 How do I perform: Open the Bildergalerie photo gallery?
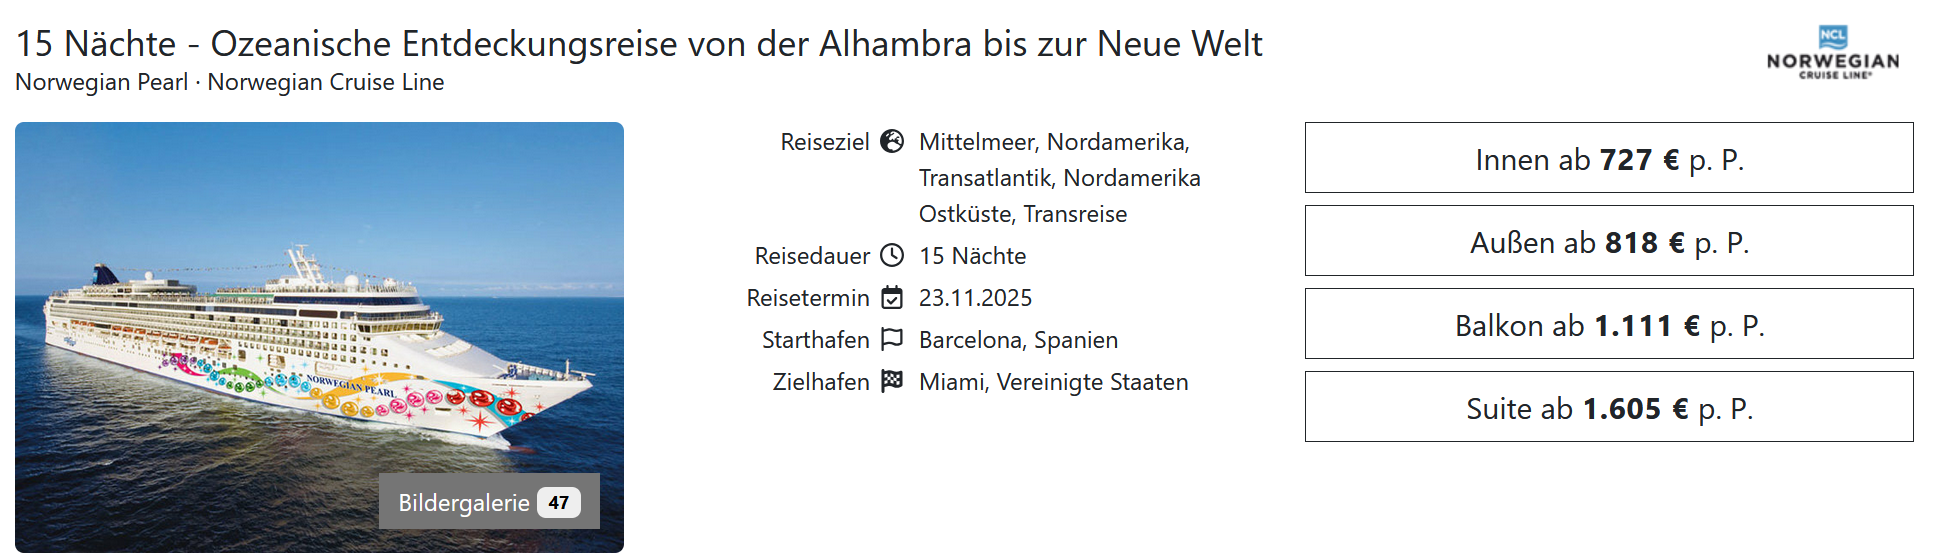(x=465, y=502)
